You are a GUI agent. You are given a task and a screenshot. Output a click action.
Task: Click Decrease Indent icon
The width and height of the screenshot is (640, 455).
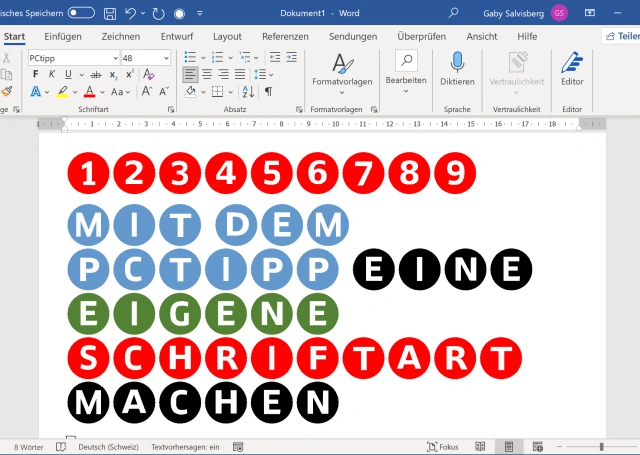click(x=275, y=58)
